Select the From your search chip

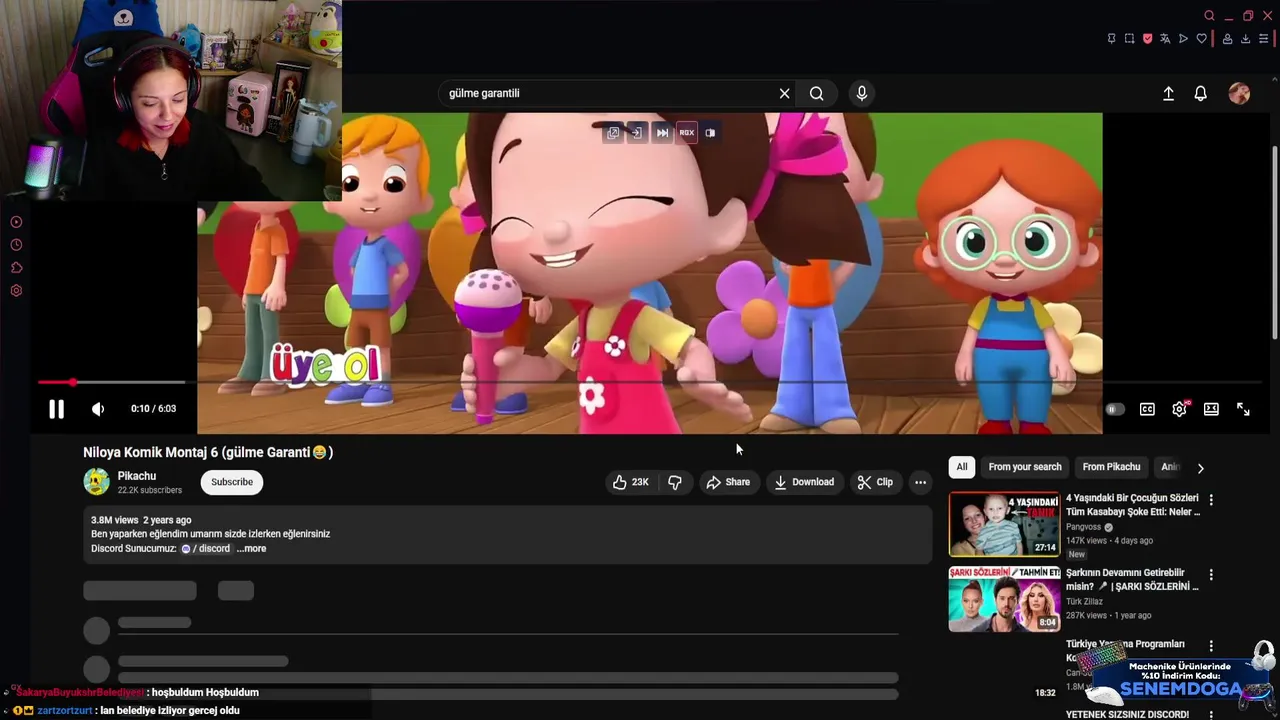click(x=1025, y=467)
